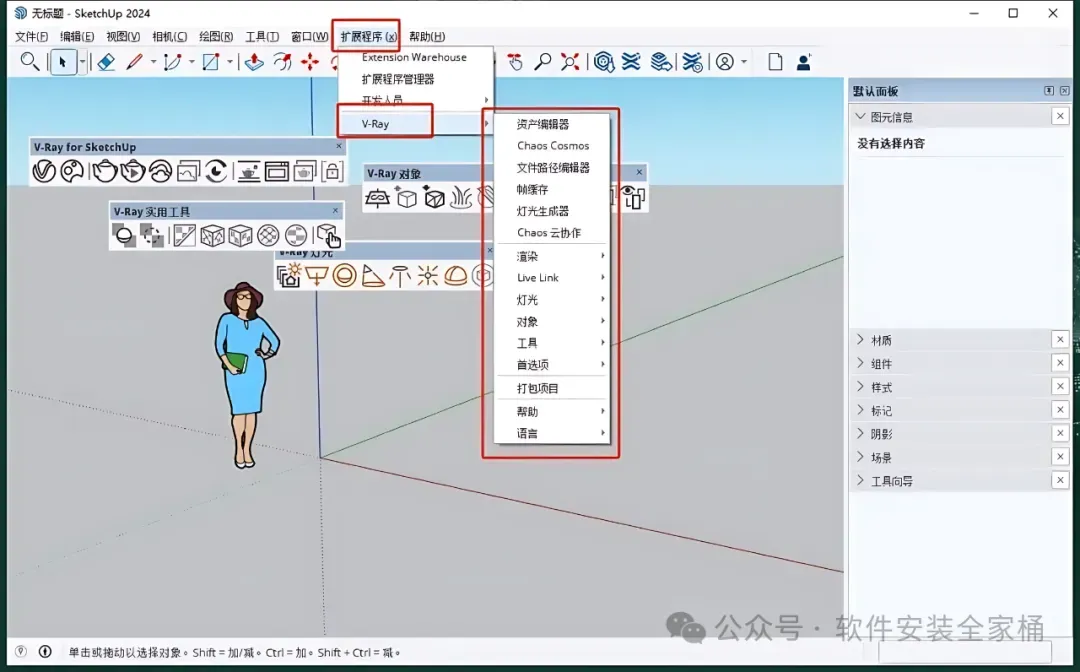The width and height of the screenshot is (1080, 672).
Task: Select the Pencil line tool
Action: [x=134, y=62]
